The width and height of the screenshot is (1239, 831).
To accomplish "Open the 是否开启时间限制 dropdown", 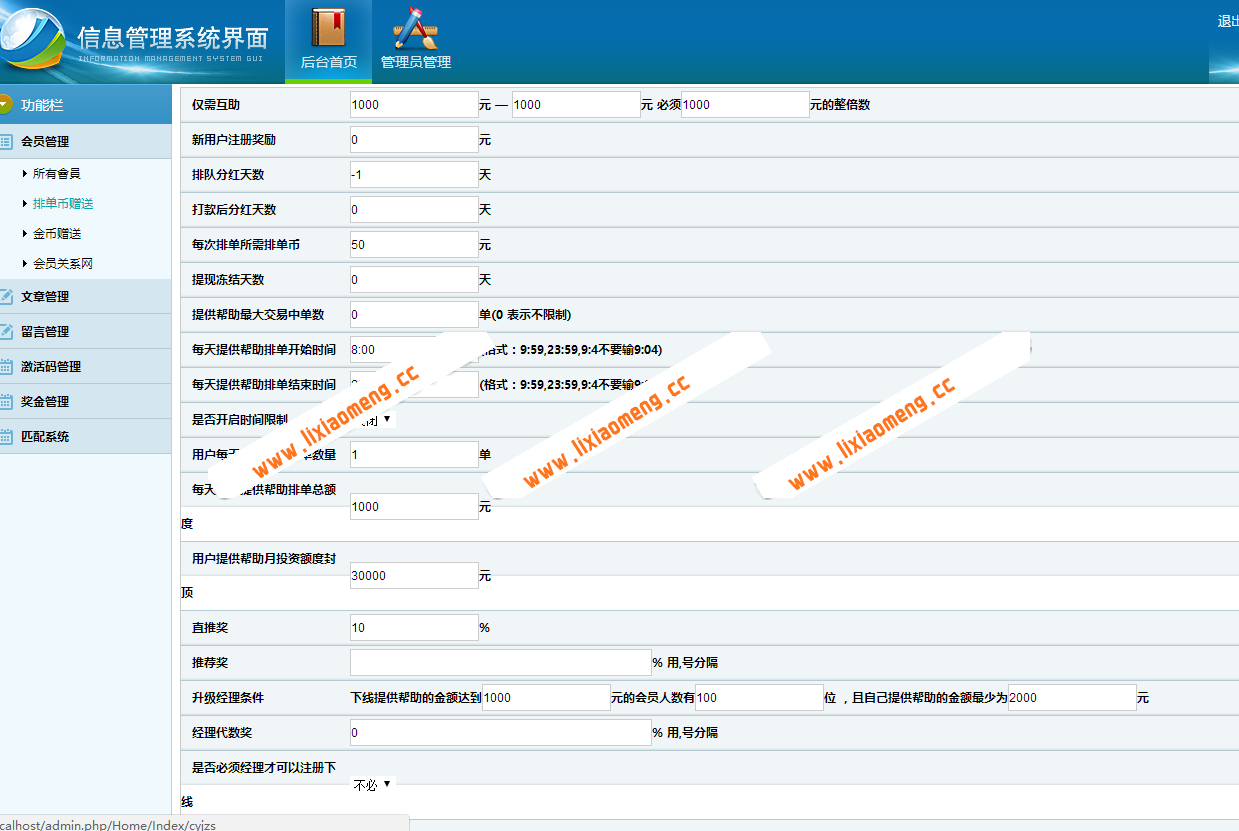I will click(x=373, y=418).
